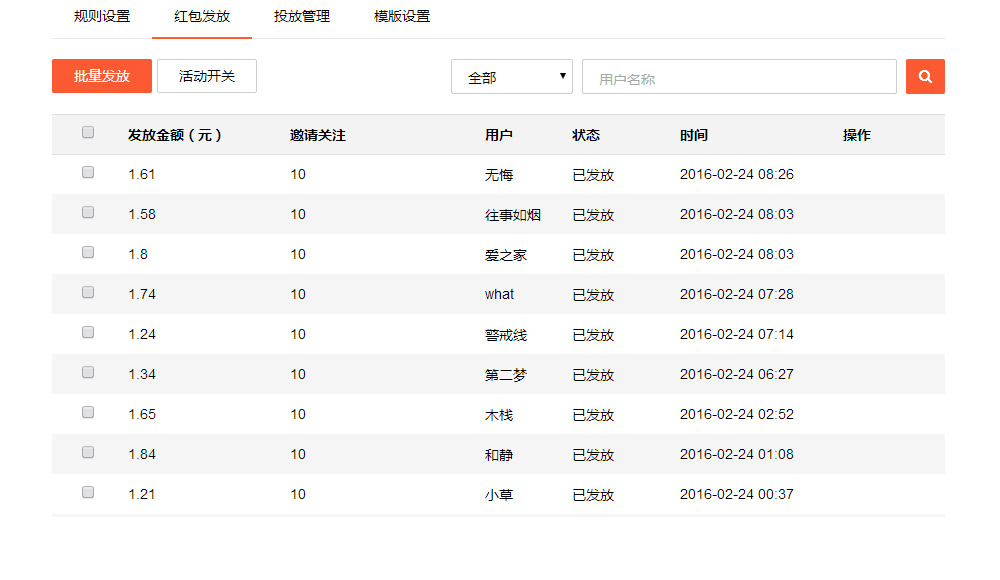Toggle the select-all checkbox in table header

pyautogui.click(x=88, y=132)
